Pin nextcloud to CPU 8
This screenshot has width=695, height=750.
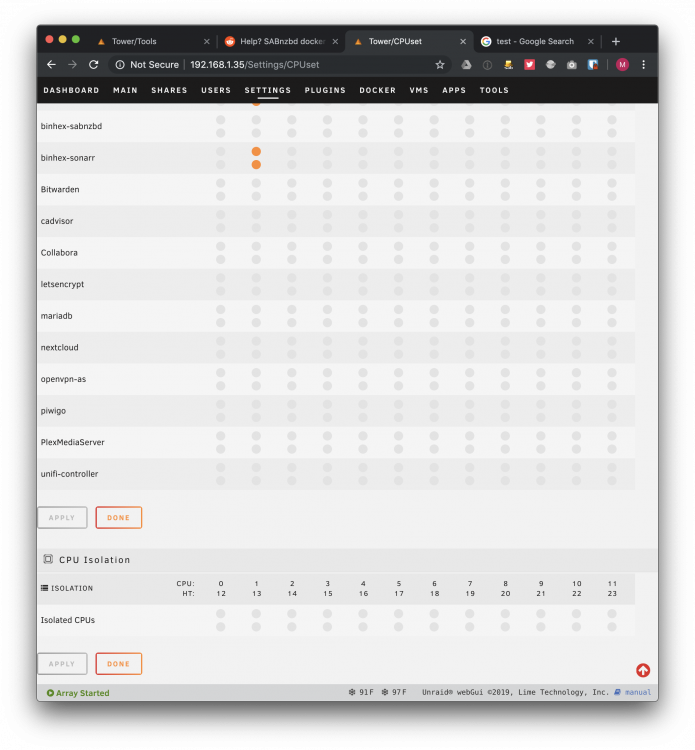click(505, 341)
